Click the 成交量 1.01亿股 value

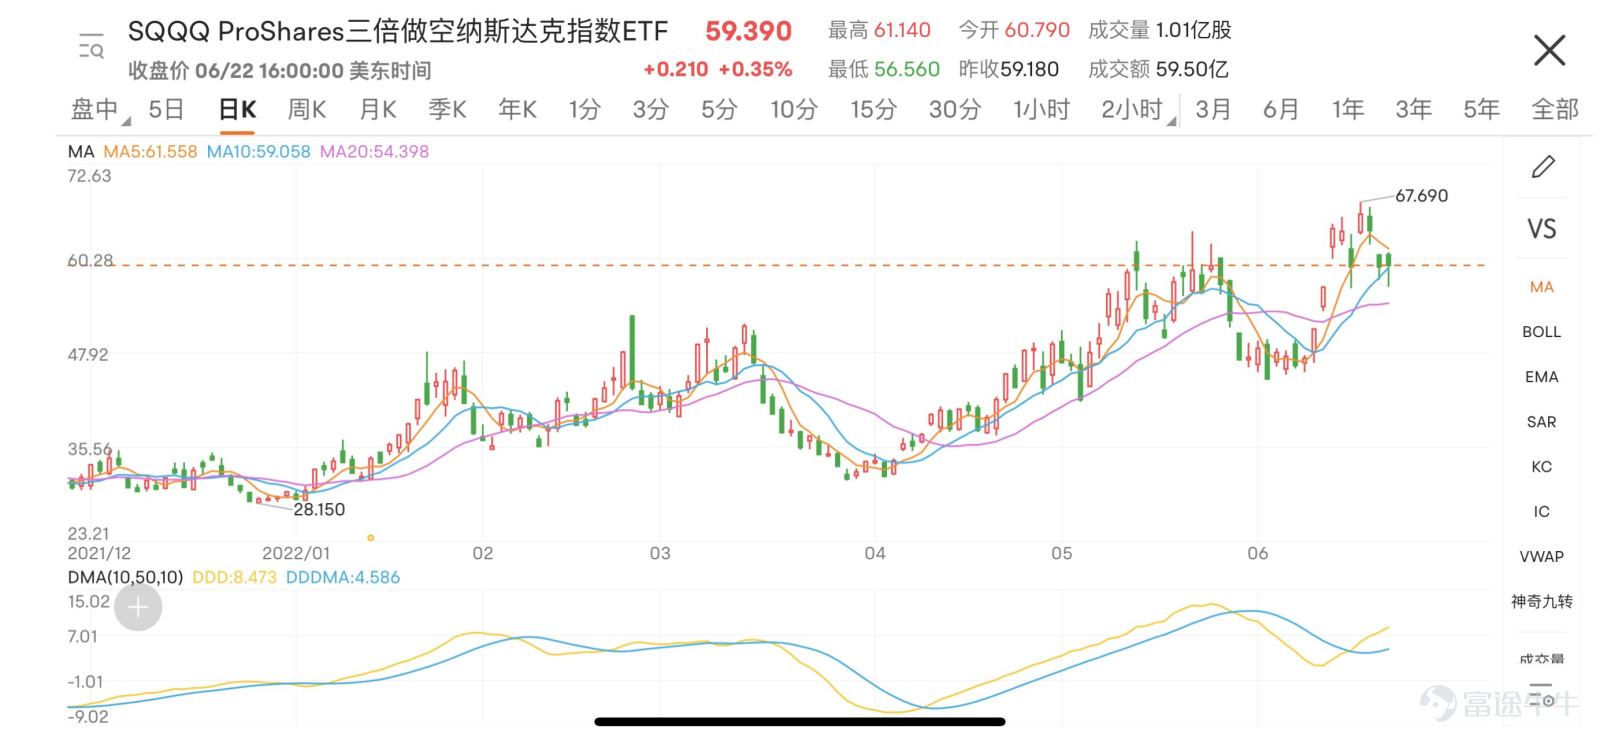pos(1159,30)
